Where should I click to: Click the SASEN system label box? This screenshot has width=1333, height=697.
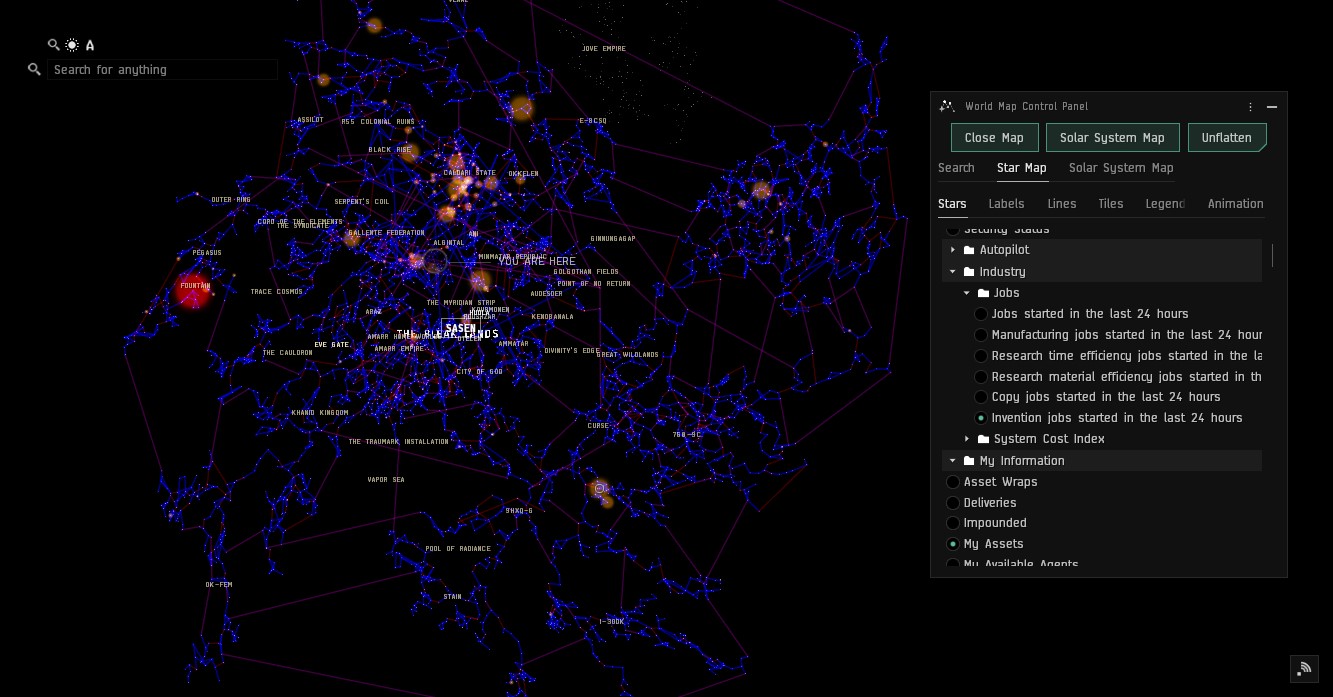pos(461,328)
